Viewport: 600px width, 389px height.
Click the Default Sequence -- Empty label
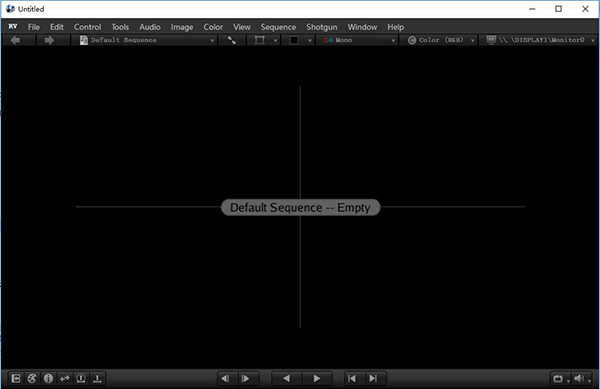301,207
